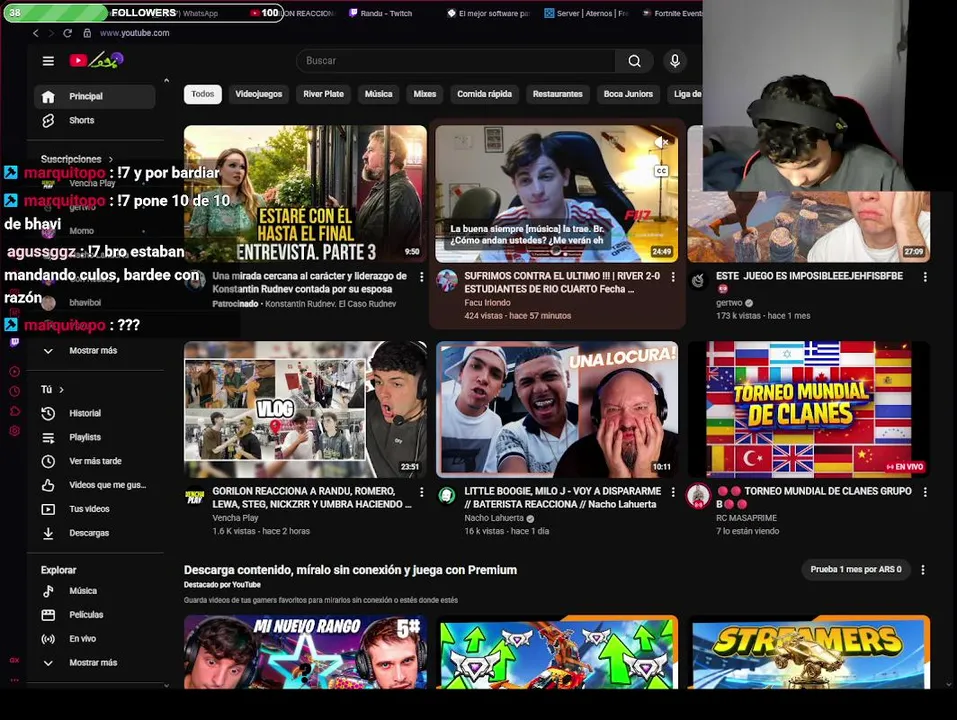The image size is (957, 720).
Task: Select the Videojuegos filter chip
Action: coord(259,94)
